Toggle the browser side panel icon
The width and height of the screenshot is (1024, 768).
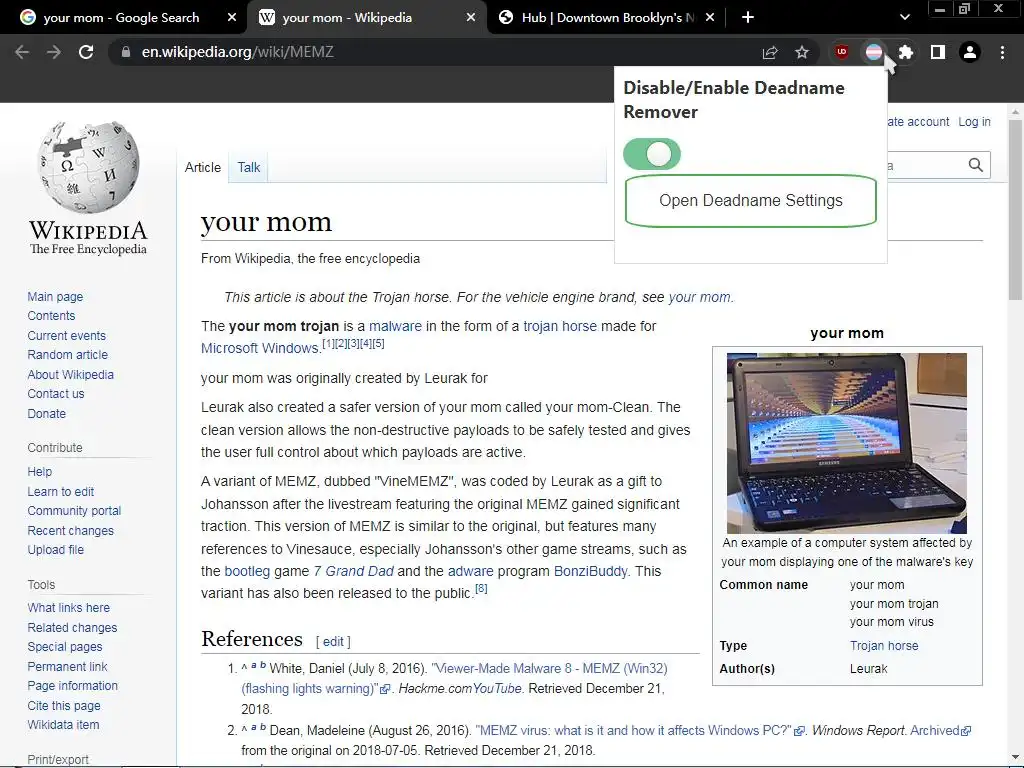click(x=938, y=52)
